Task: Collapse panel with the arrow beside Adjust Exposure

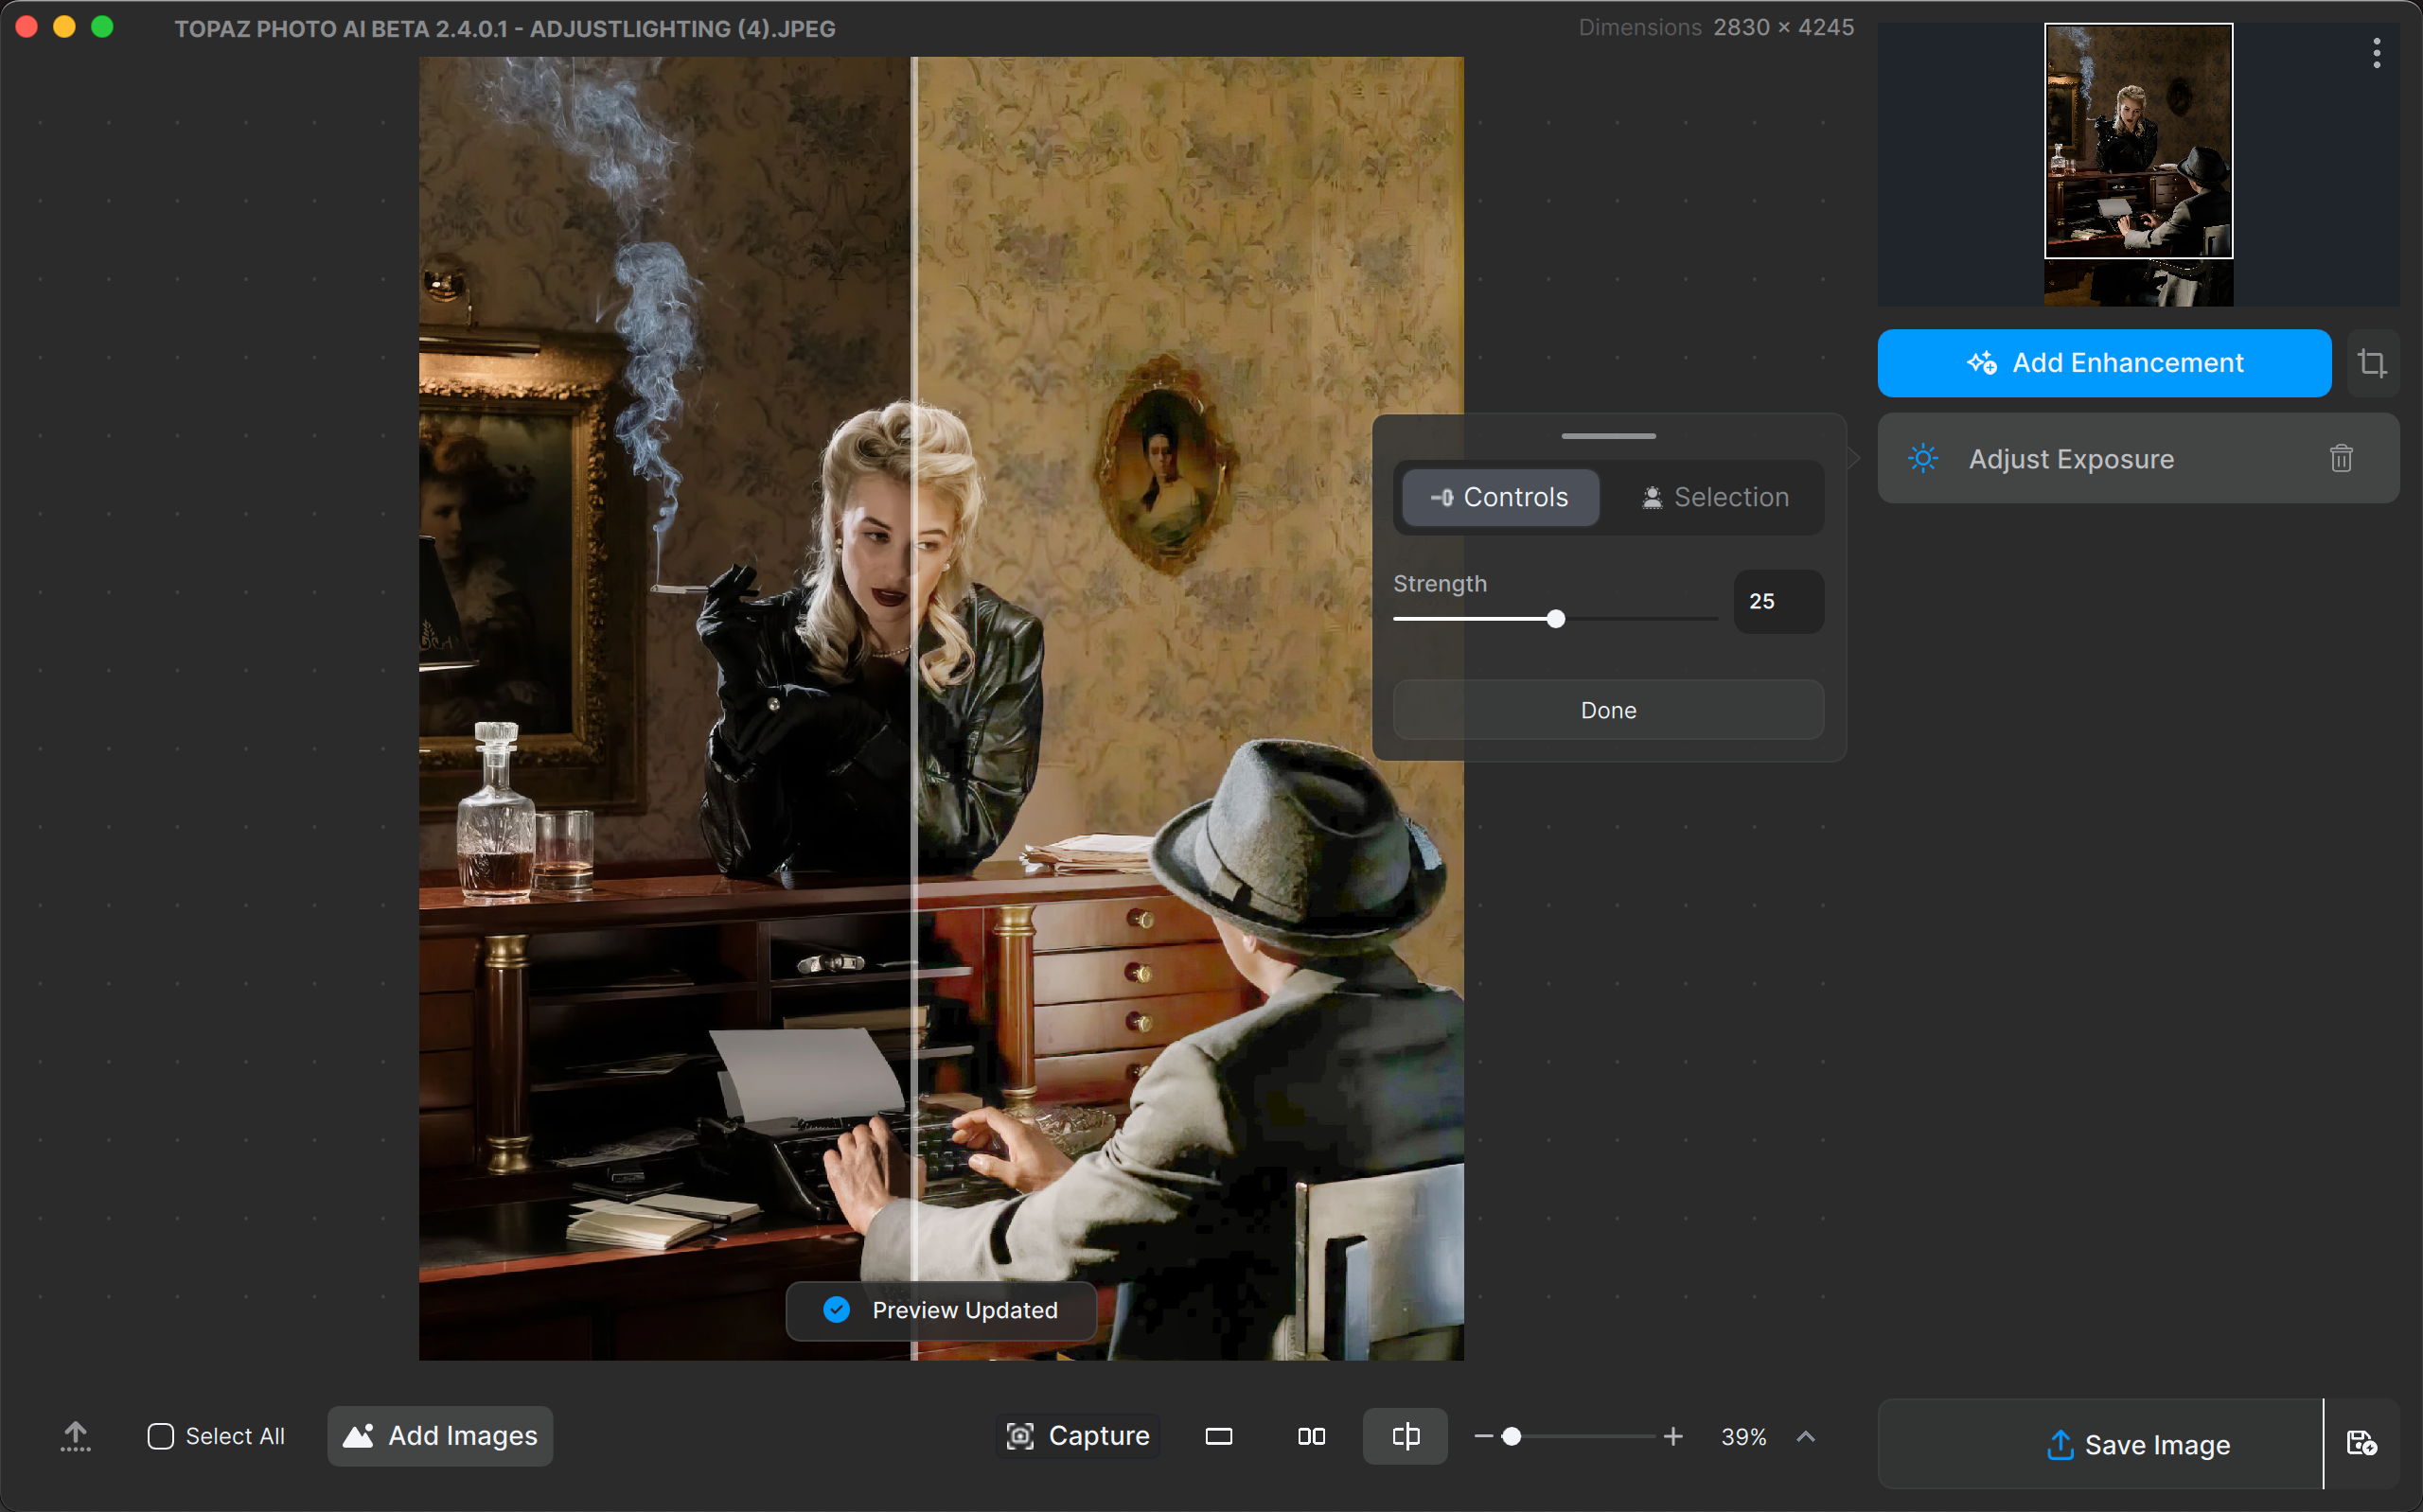Action: coord(1854,459)
